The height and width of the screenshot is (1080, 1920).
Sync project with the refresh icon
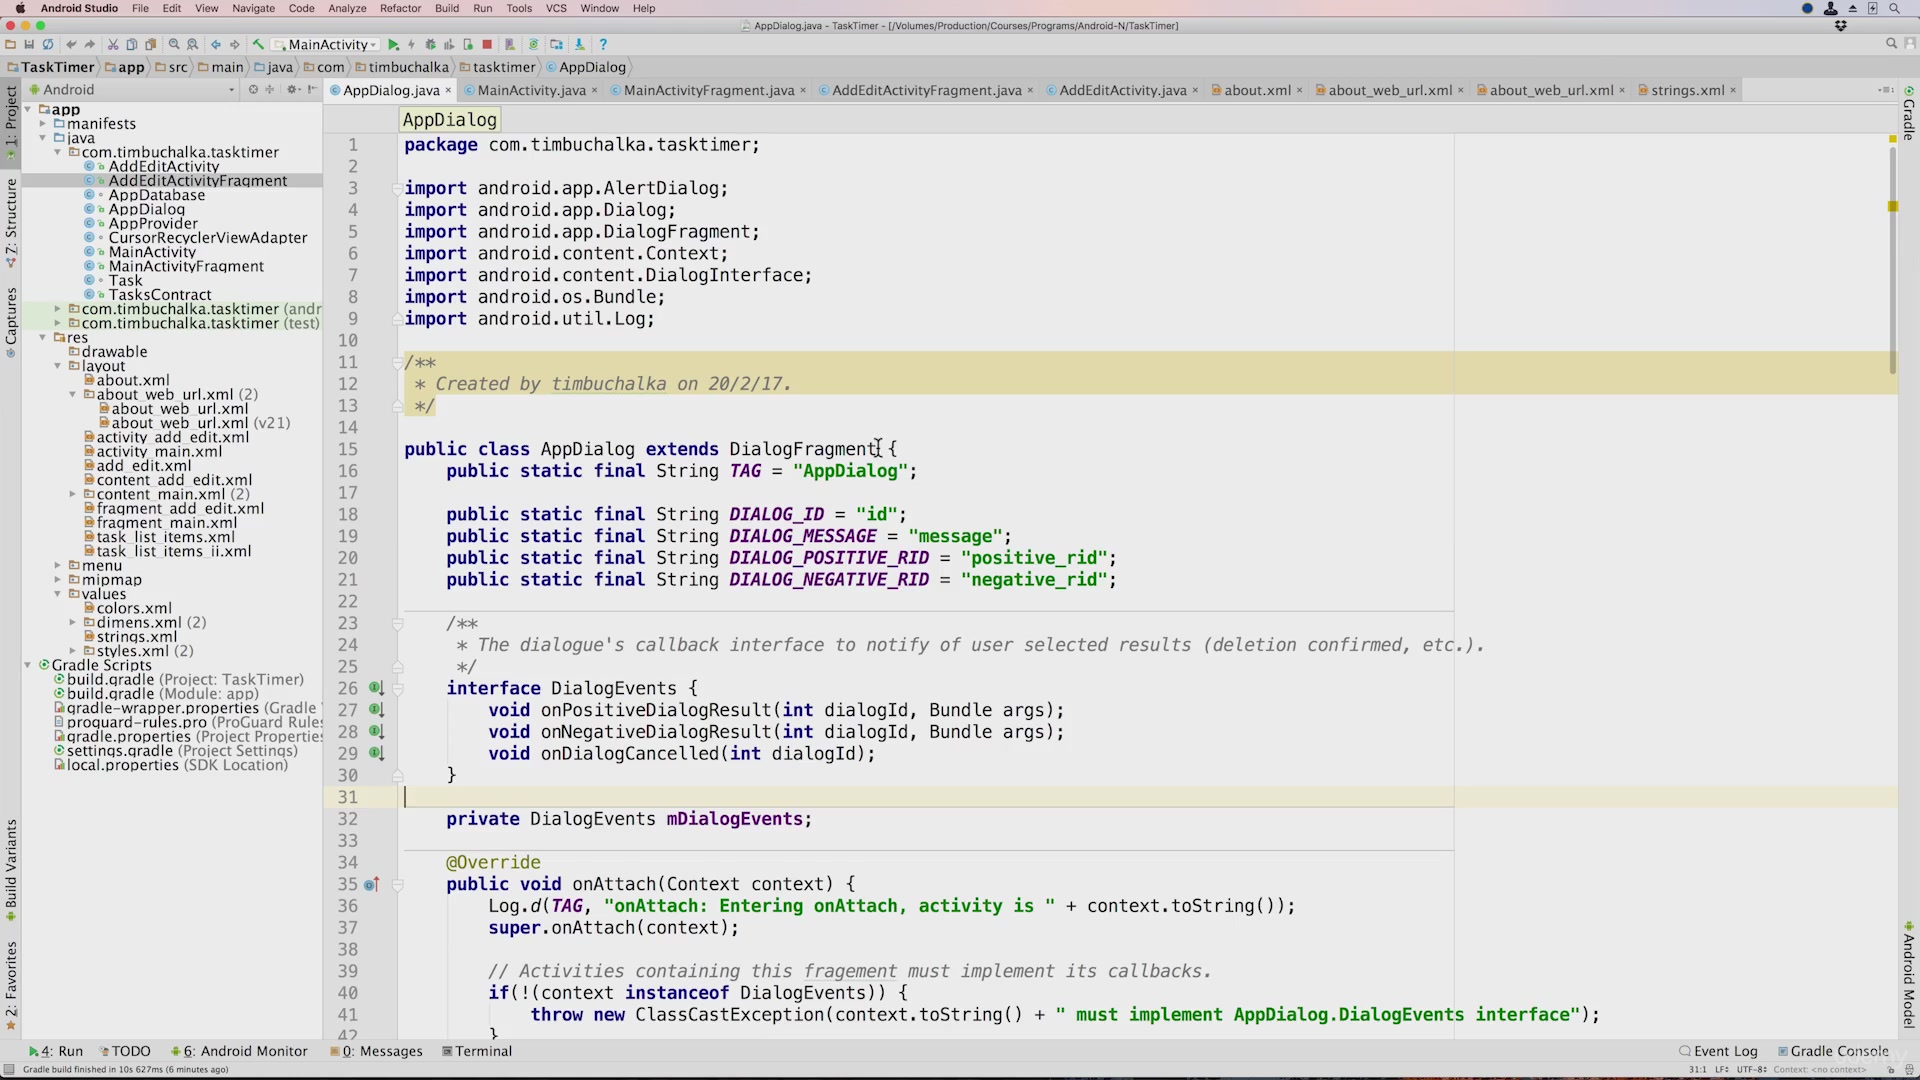47,45
